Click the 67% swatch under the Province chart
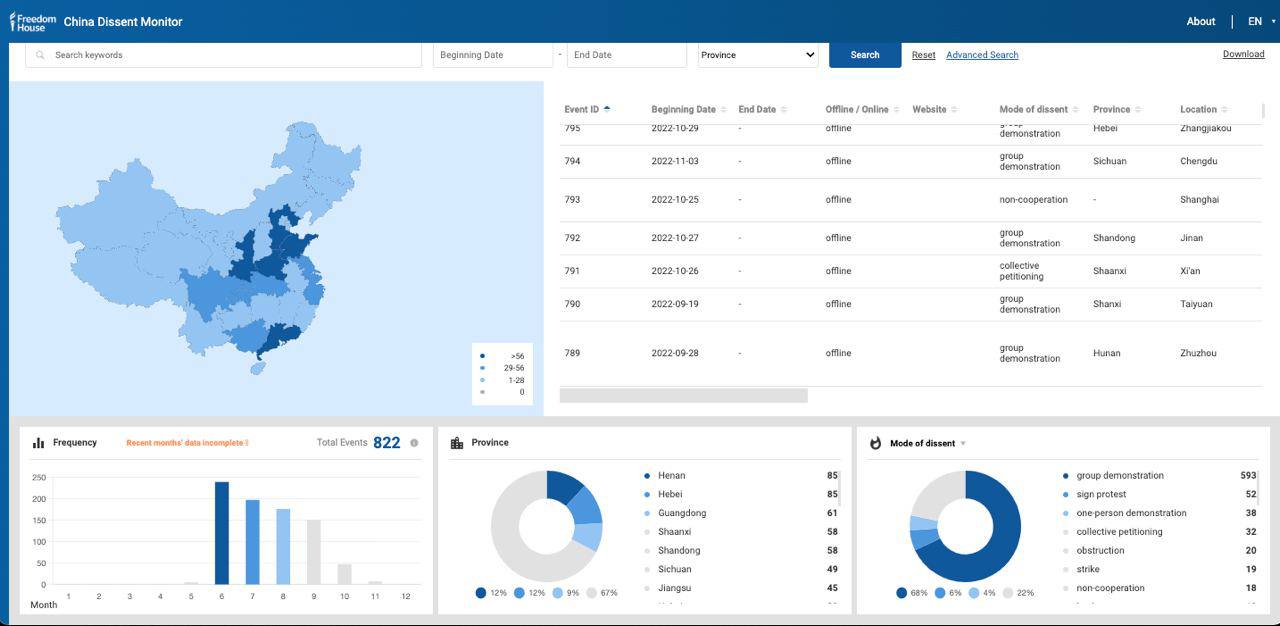Image resolution: width=1280 pixels, height=626 pixels. click(591, 593)
